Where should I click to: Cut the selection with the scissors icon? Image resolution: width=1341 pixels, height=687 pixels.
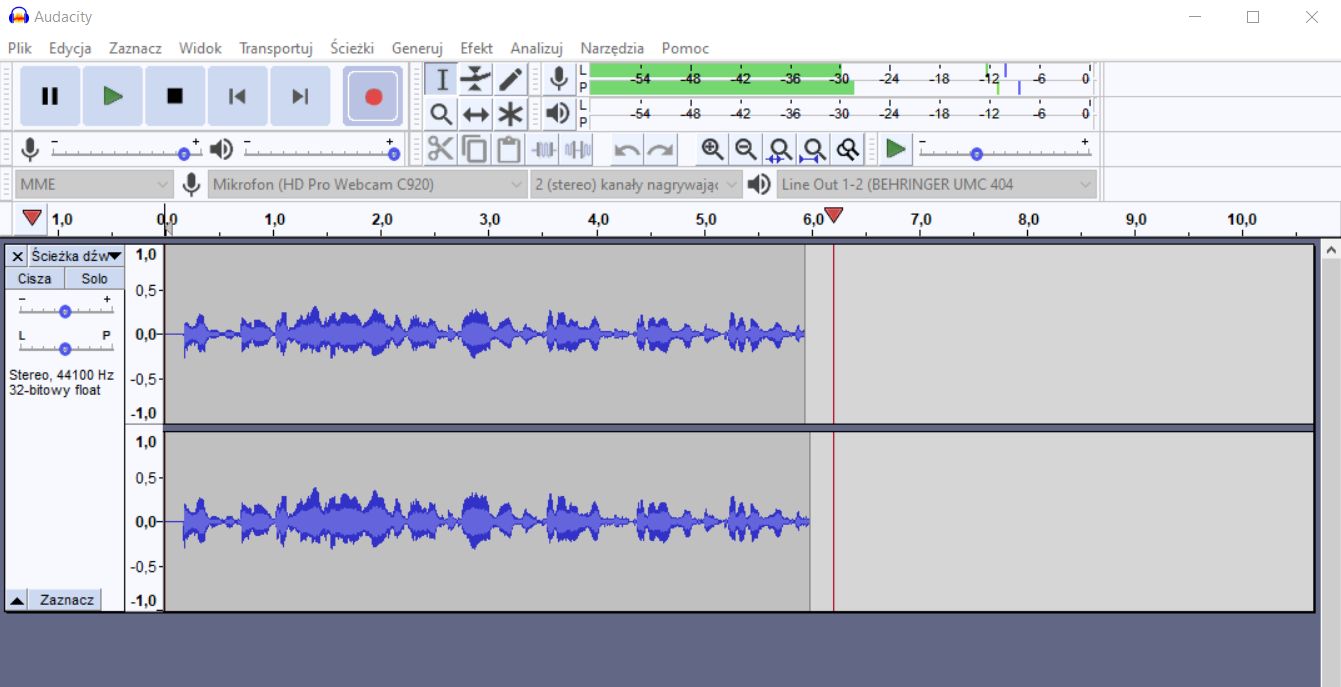click(x=440, y=148)
